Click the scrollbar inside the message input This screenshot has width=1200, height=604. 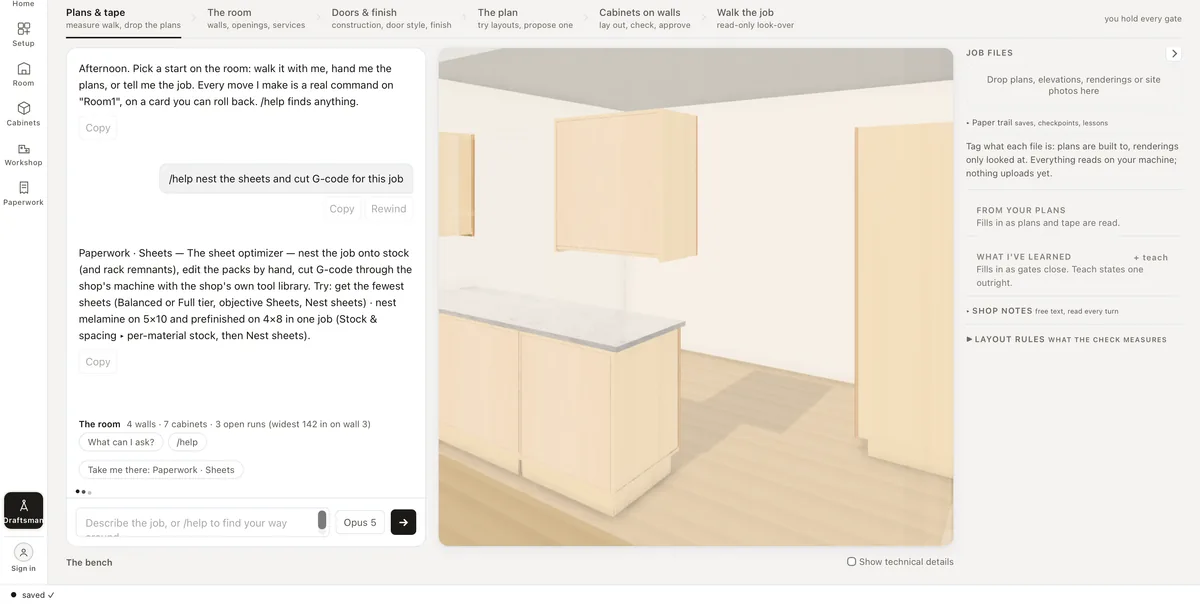[322, 520]
